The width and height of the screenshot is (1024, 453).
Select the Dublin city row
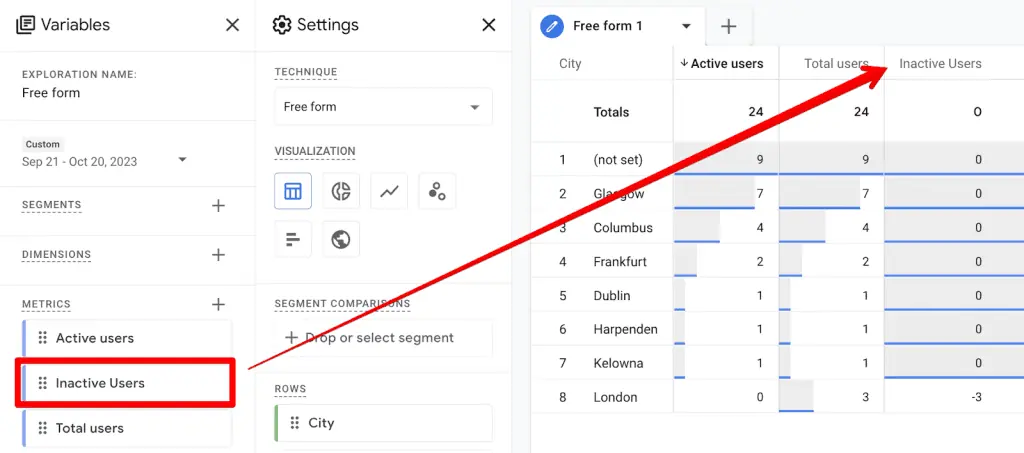coord(611,296)
